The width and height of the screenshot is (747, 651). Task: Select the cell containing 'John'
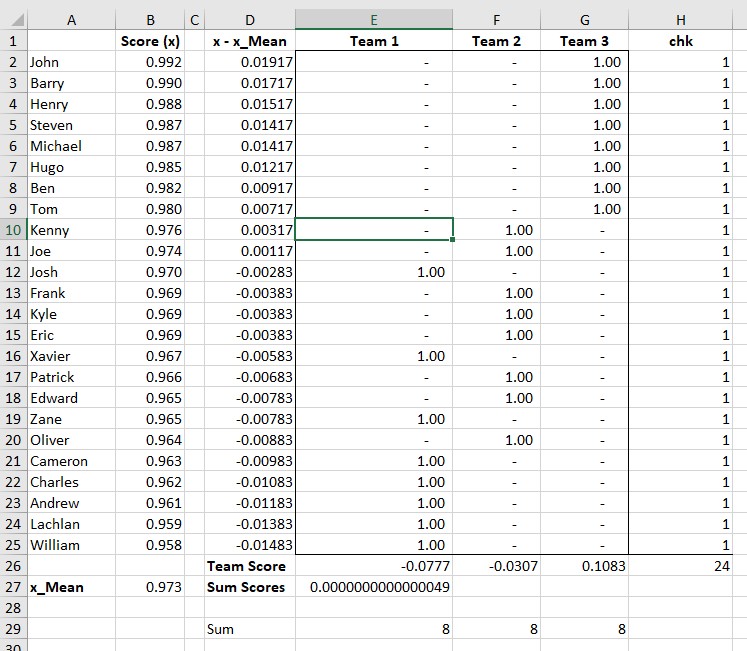(x=70, y=62)
